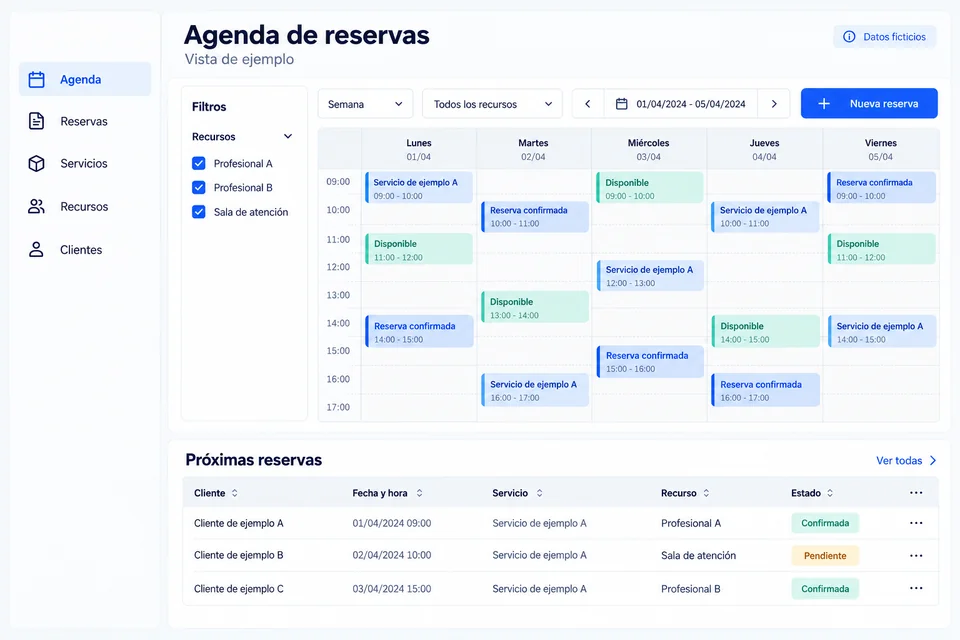
Task: Open actions menu for Cliente de ejemplo B
Action: point(916,555)
